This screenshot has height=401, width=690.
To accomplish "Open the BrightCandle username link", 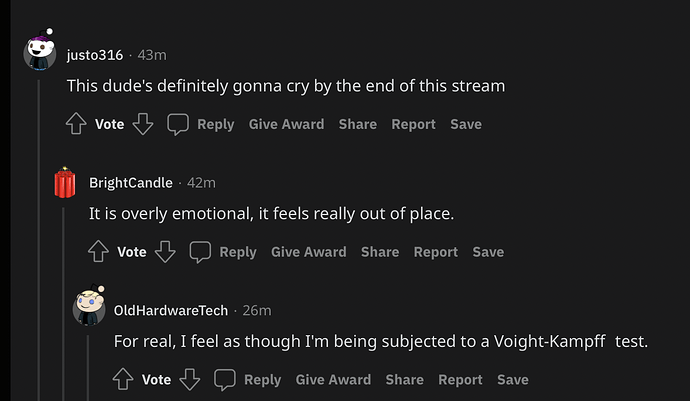I will click(131, 182).
